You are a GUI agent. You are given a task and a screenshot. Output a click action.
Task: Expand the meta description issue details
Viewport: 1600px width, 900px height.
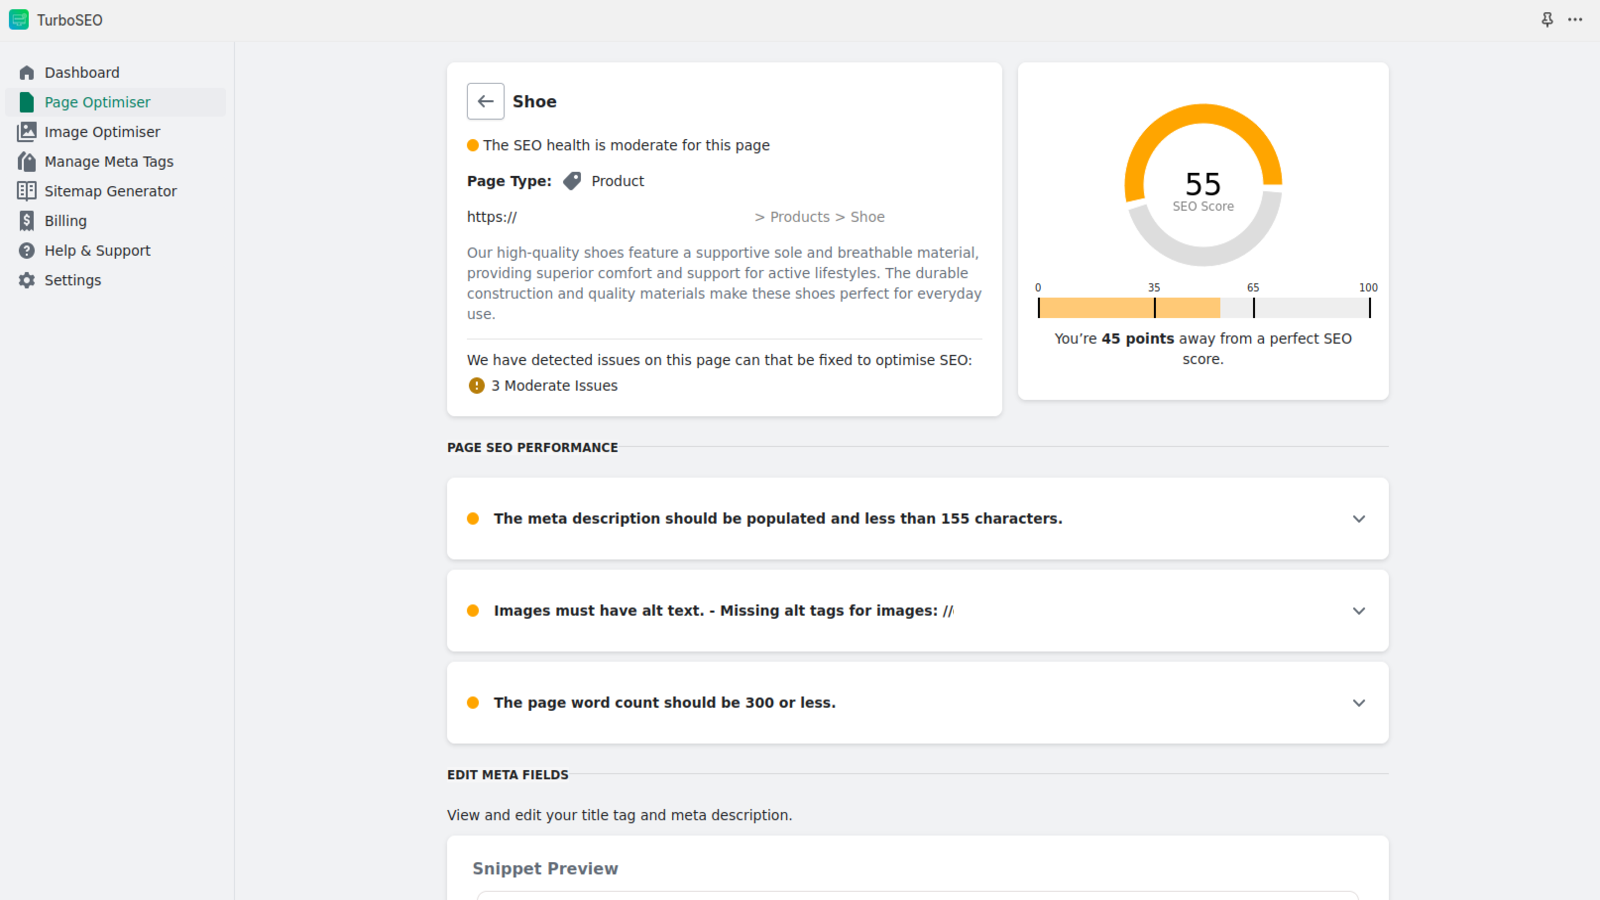(1358, 519)
